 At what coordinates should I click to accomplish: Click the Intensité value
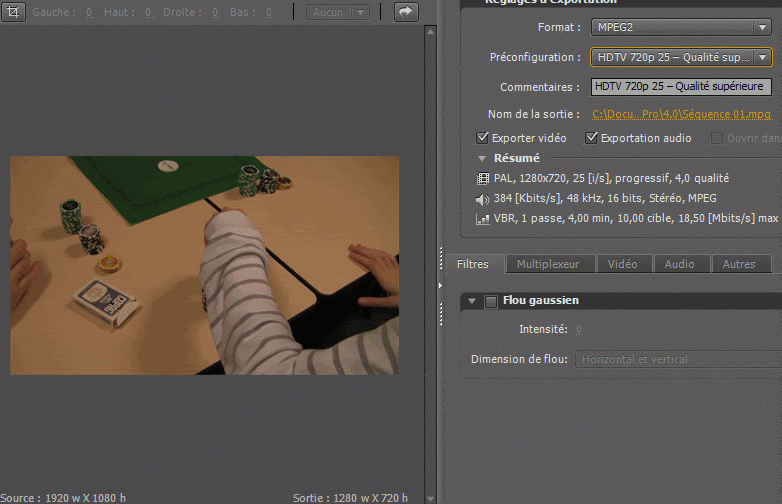[x=579, y=330]
